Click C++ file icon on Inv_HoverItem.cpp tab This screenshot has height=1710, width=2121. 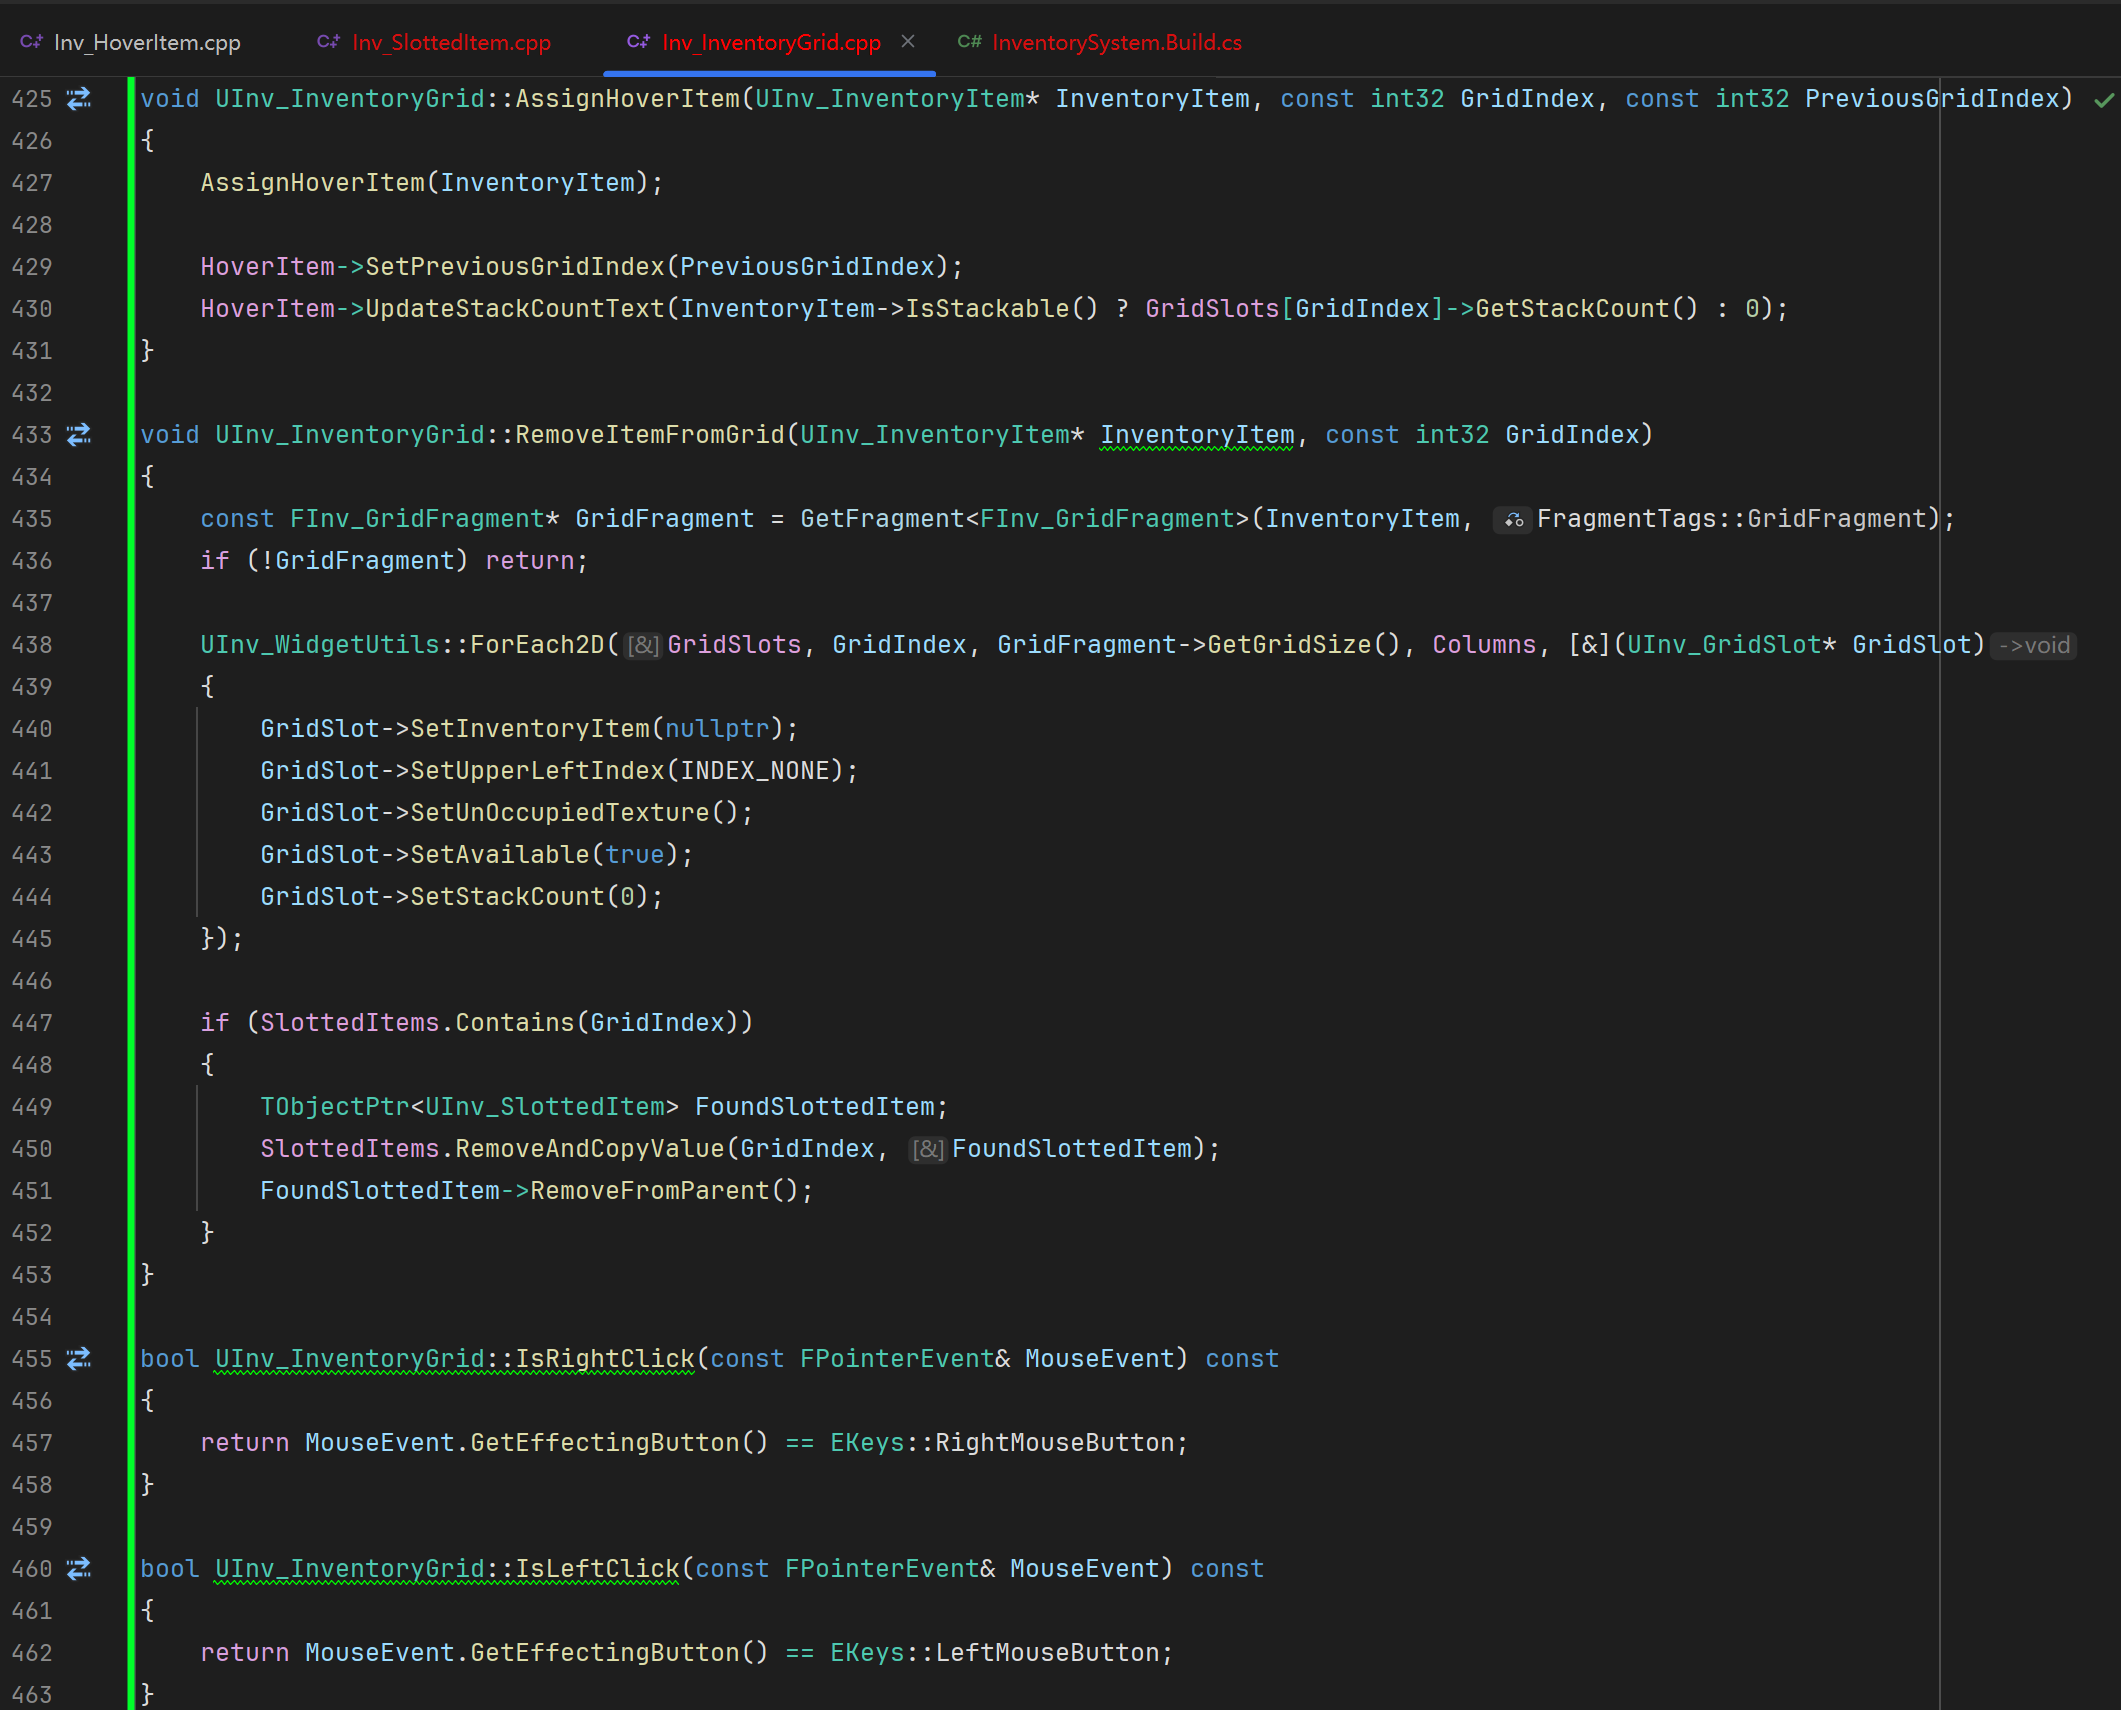pyautogui.click(x=31, y=42)
